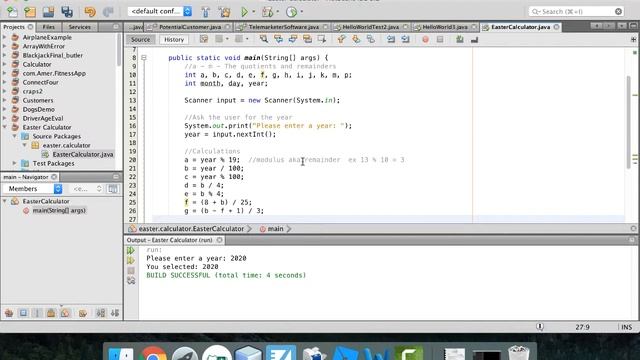Click the Find Next Occurrence icon
Image resolution: width=640 pixels, height=360 pixels.
[x=293, y=39]
